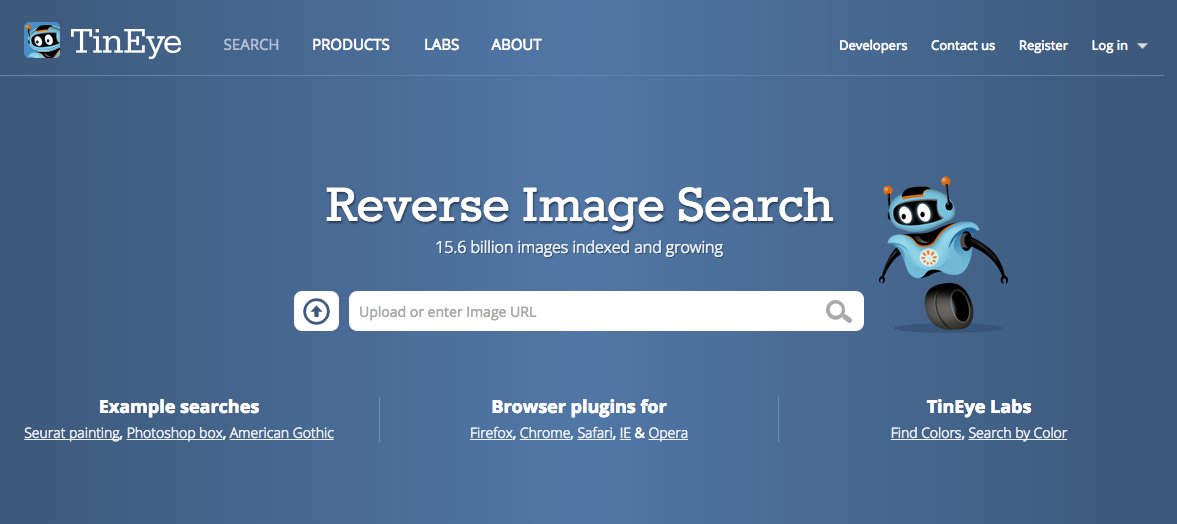Get the IE browser plugin

[625, 433]
